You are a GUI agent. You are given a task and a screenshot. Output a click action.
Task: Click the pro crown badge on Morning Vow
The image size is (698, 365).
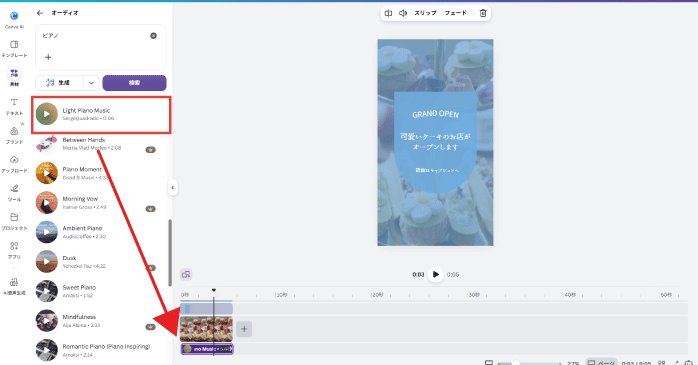click(x=150, y=209)
